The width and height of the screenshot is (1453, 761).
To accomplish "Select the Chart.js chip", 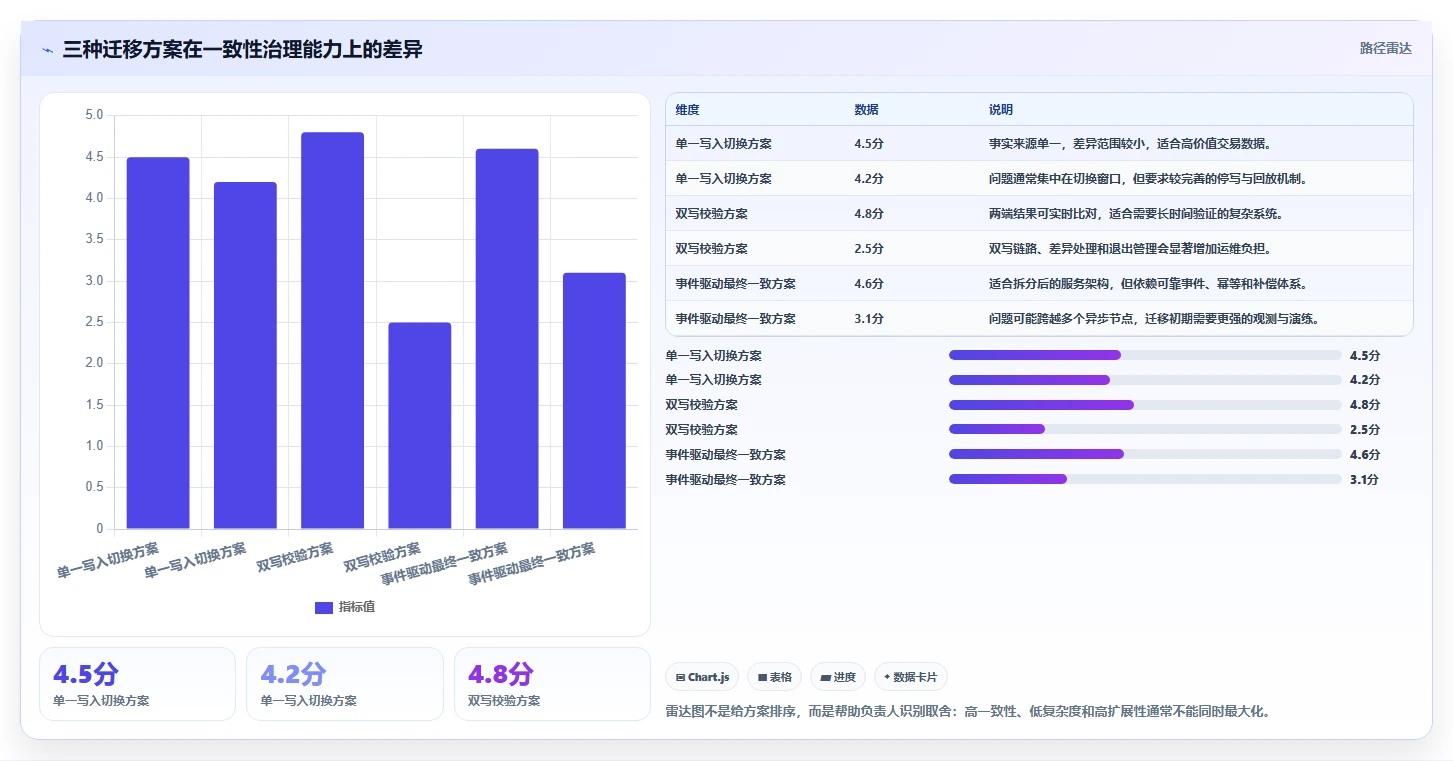I will pyautogui.click(x=702, y=677).
